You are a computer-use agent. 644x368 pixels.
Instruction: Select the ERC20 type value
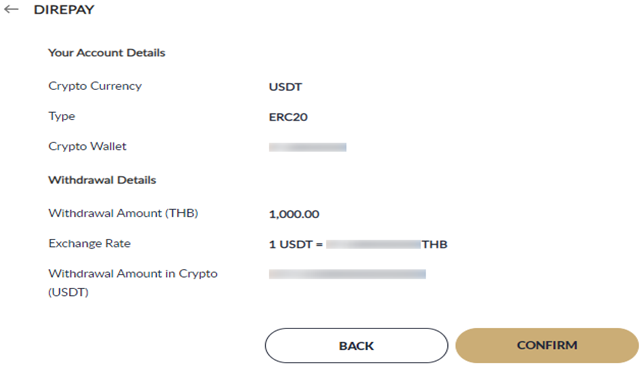coord(288,117)
